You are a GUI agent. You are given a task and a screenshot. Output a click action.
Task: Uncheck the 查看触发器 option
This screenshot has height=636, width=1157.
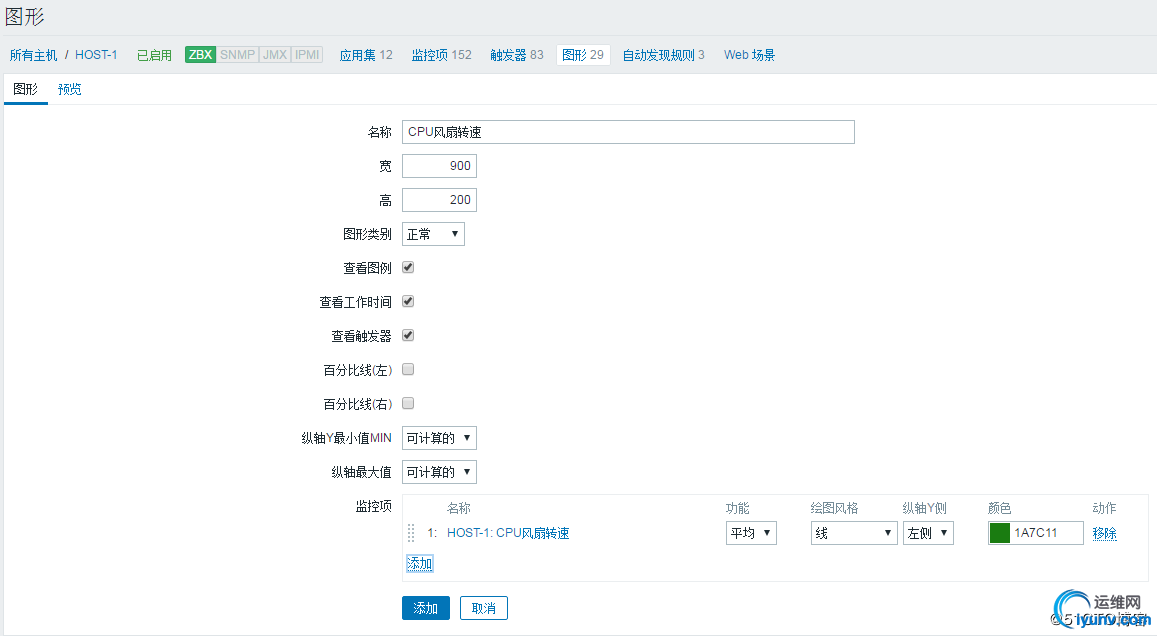click(x=407, y=335)
